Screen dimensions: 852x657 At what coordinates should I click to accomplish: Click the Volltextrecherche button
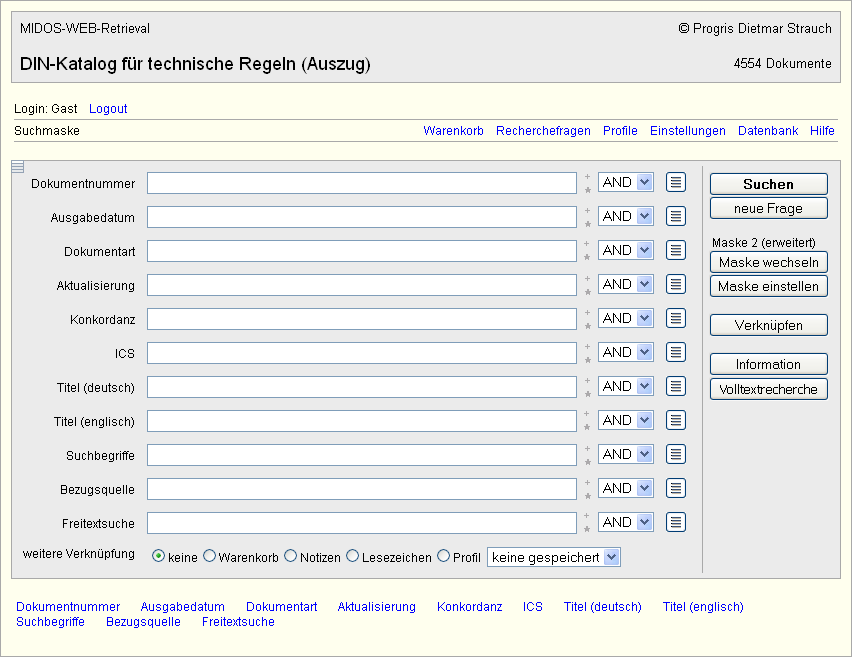pos(768,390)
